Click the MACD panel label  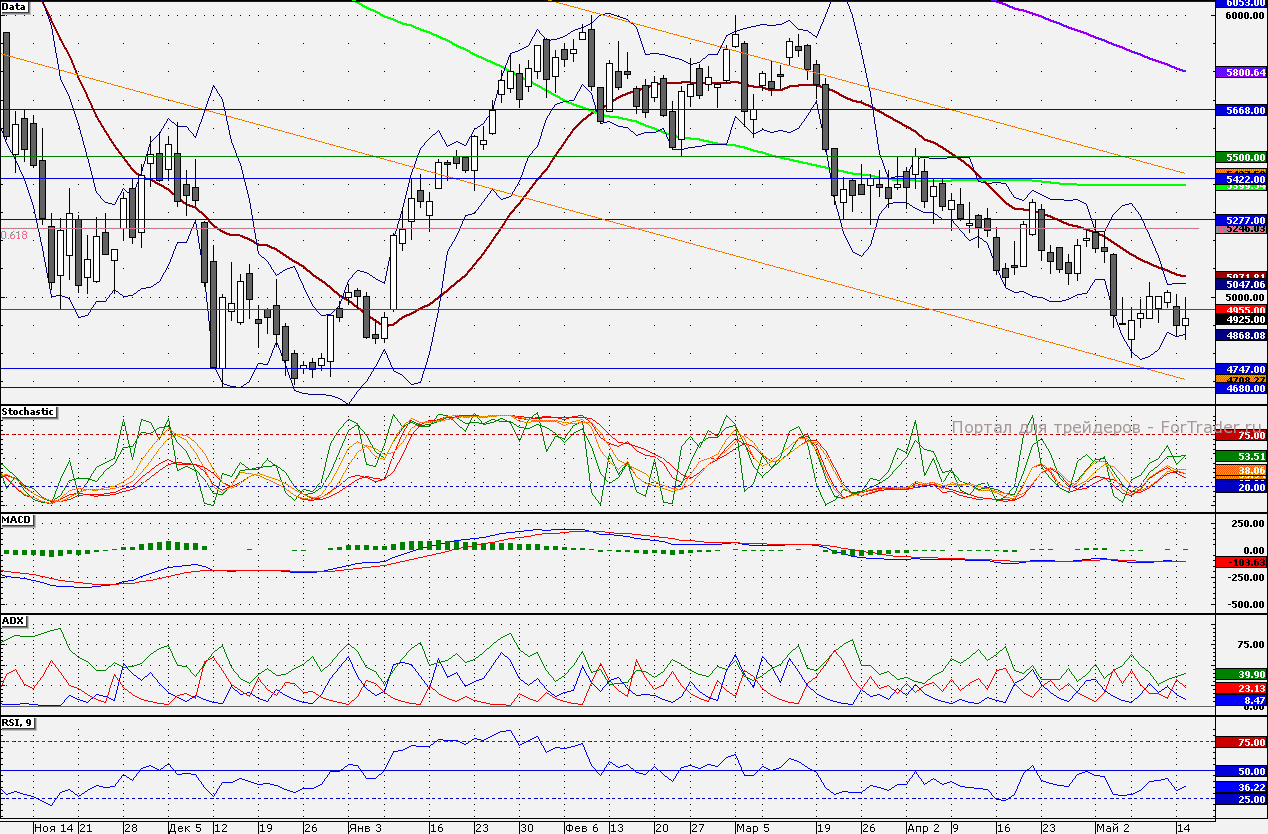(x=16, y=520)
